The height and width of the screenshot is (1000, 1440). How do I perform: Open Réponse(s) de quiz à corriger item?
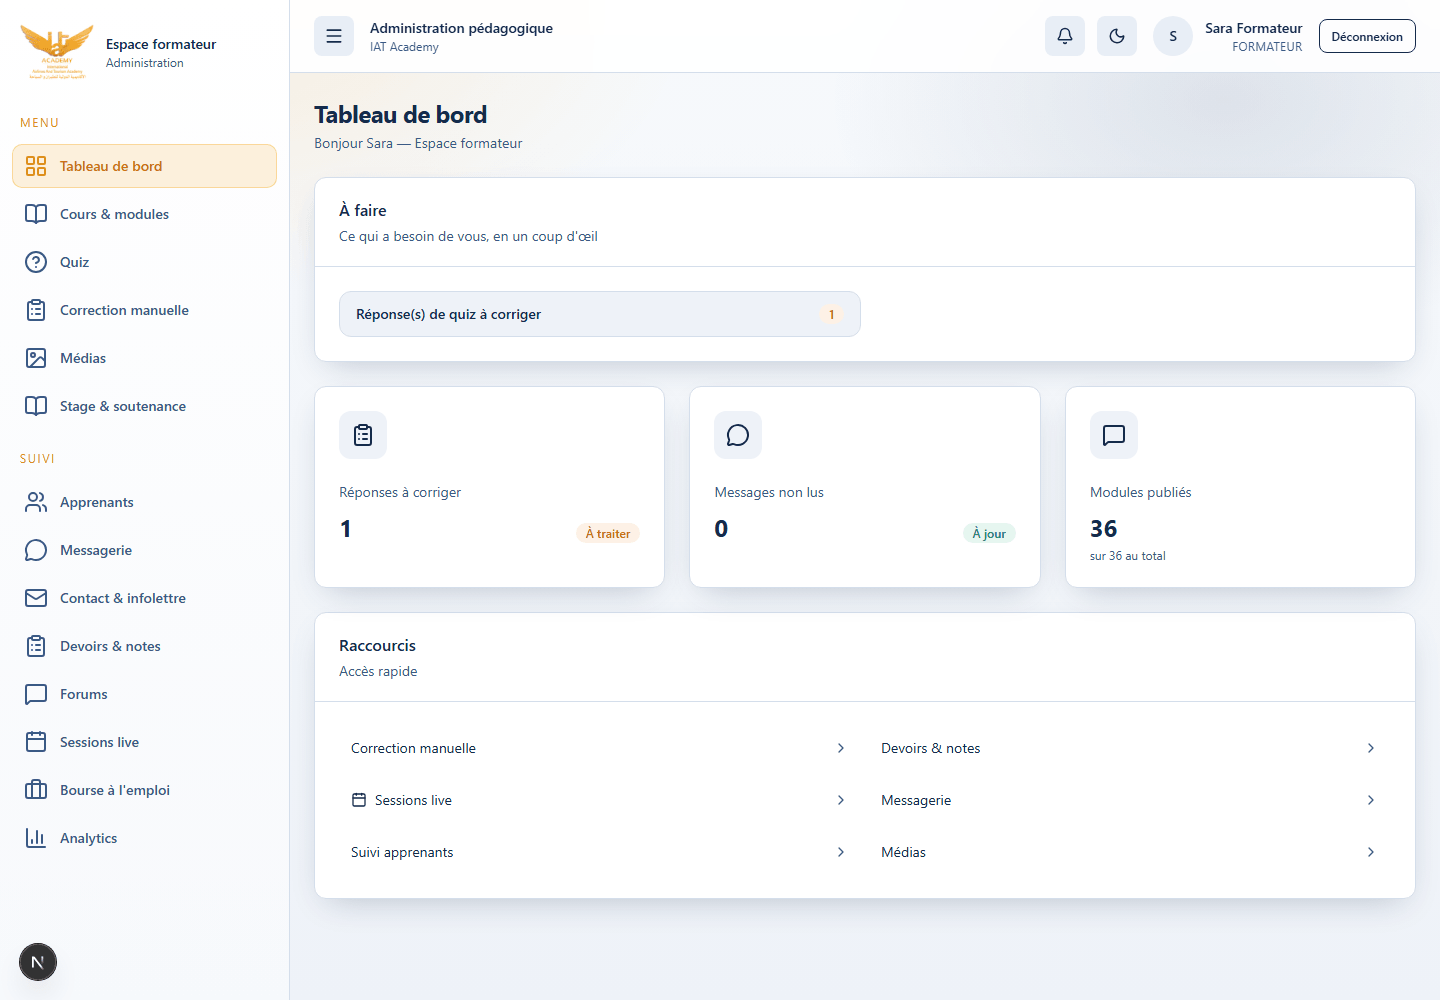(600, 314)
